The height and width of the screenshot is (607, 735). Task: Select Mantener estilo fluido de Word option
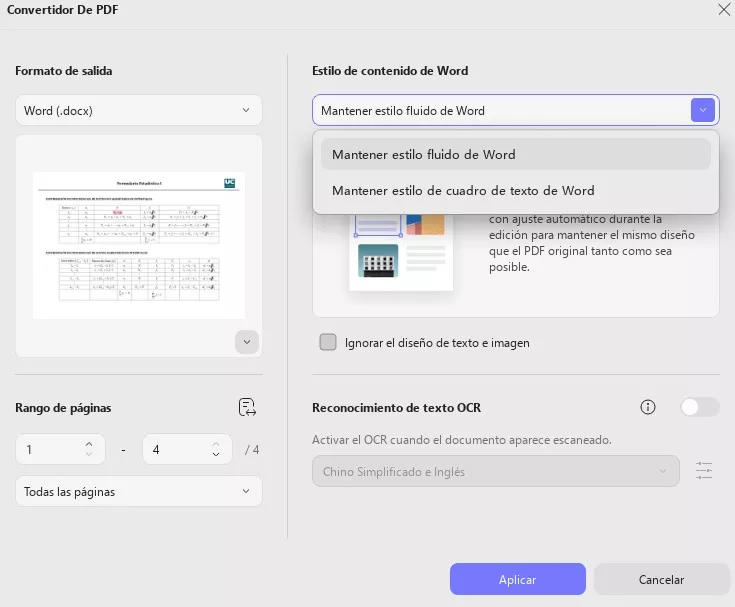[x=516, y=154]
